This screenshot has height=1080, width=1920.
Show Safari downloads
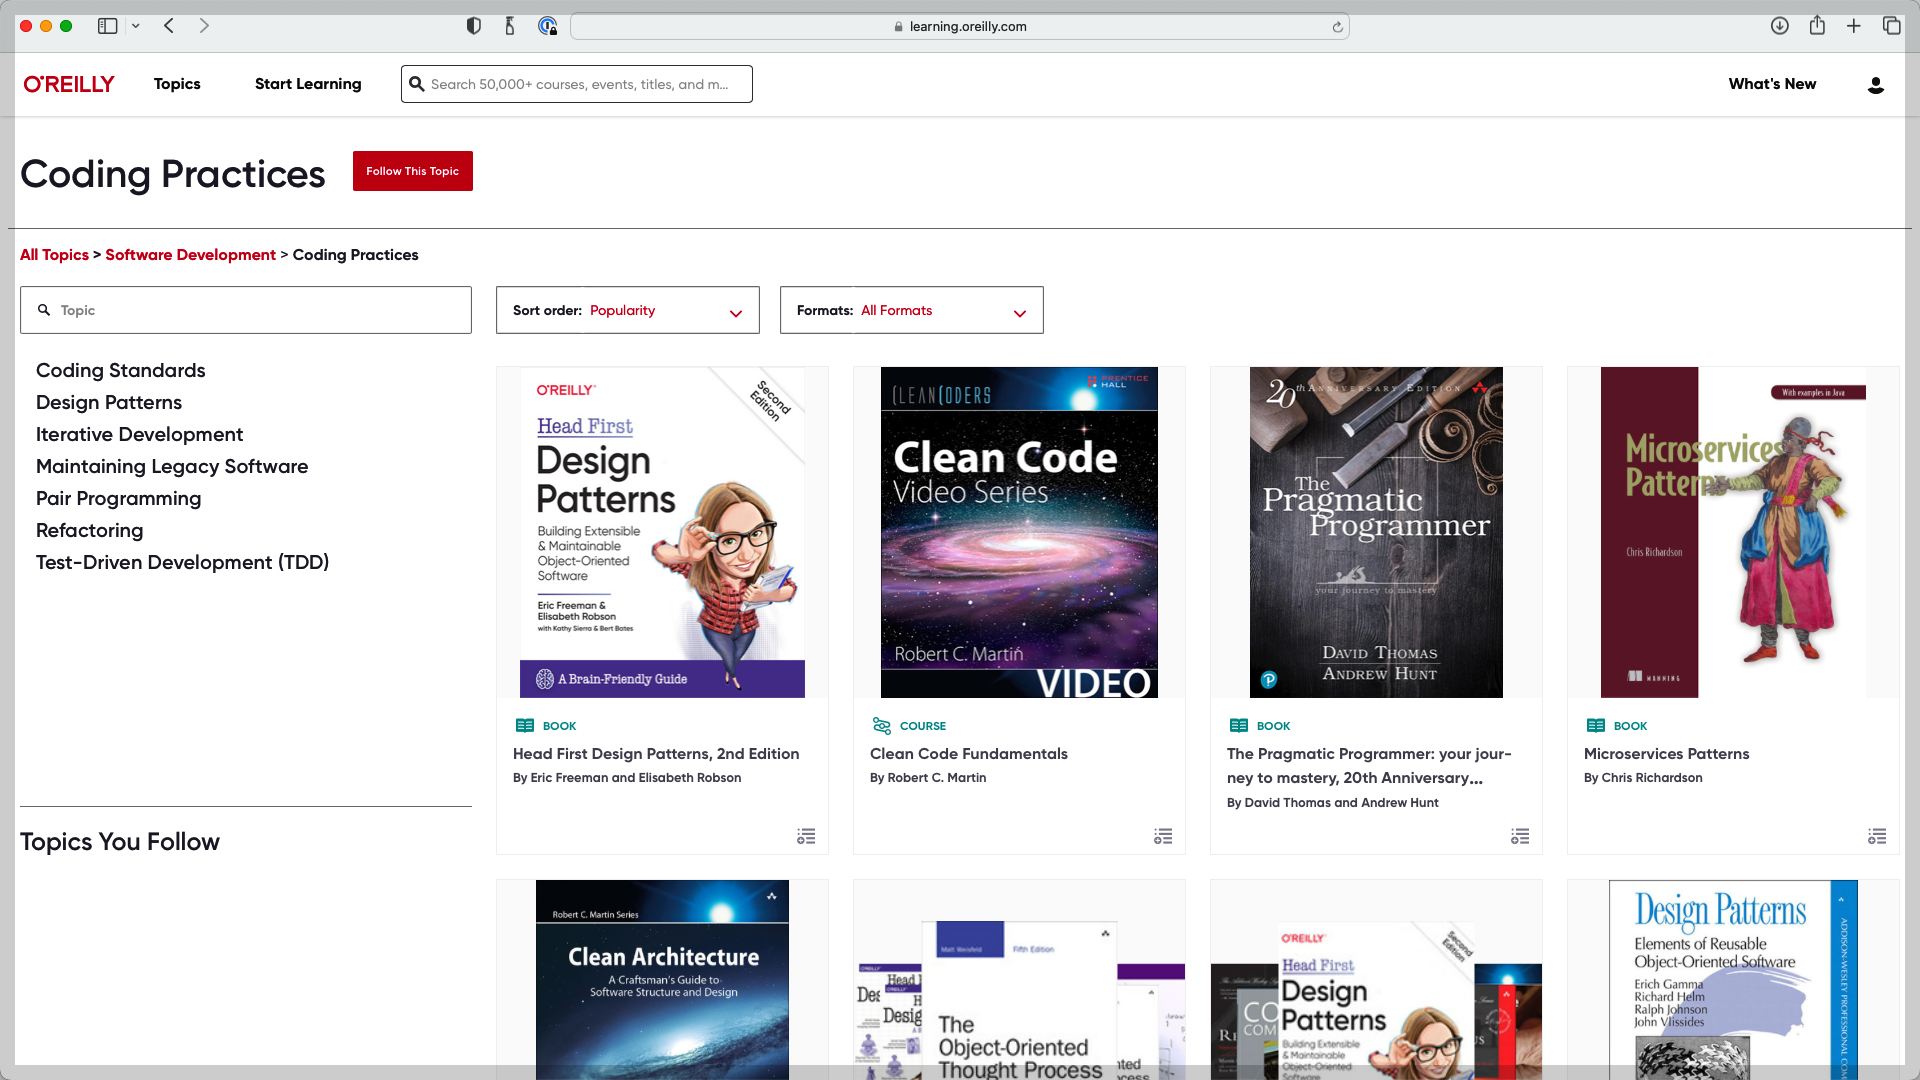coord(1780,26)
